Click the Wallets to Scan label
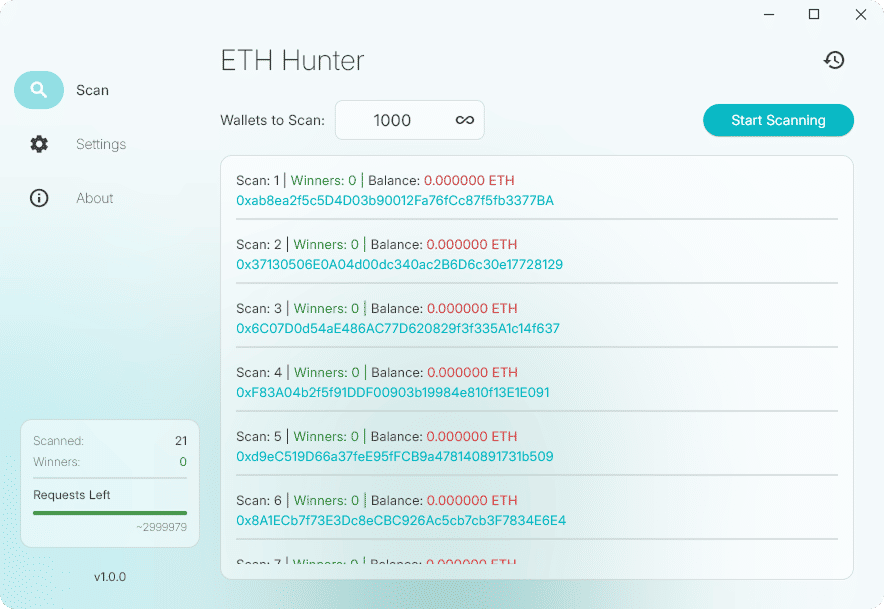This screenshot has width=884, height=609. 272,120
